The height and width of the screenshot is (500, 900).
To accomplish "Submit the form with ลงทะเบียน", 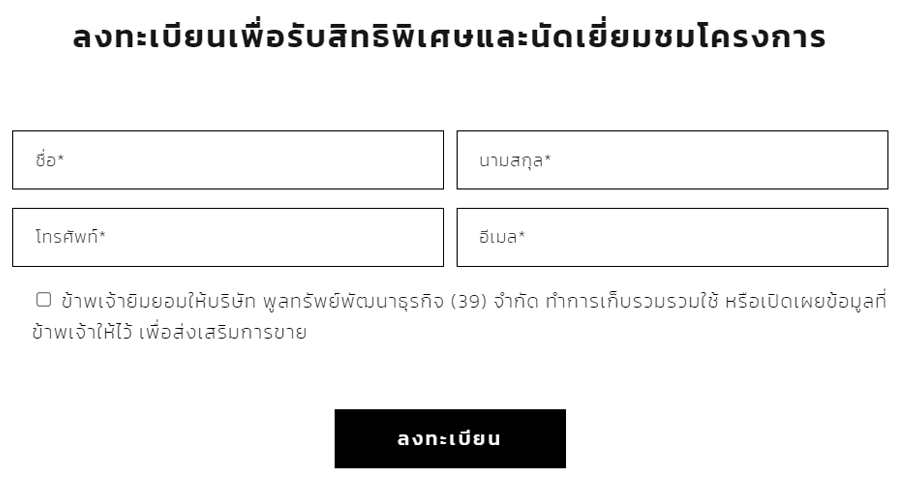I will pos(450,438).
